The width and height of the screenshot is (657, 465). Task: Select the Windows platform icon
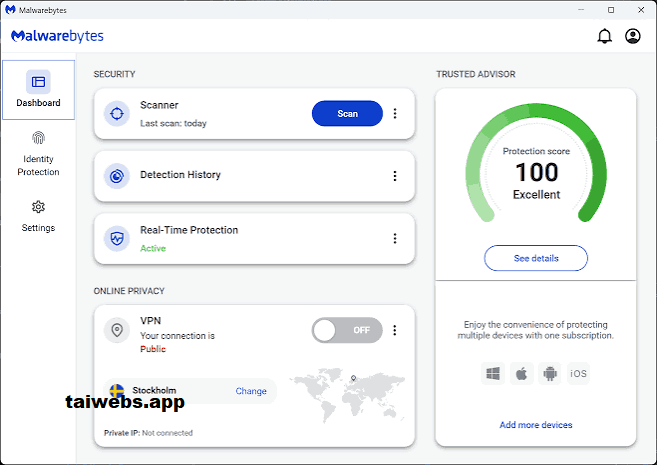click(x=493, y=373)
